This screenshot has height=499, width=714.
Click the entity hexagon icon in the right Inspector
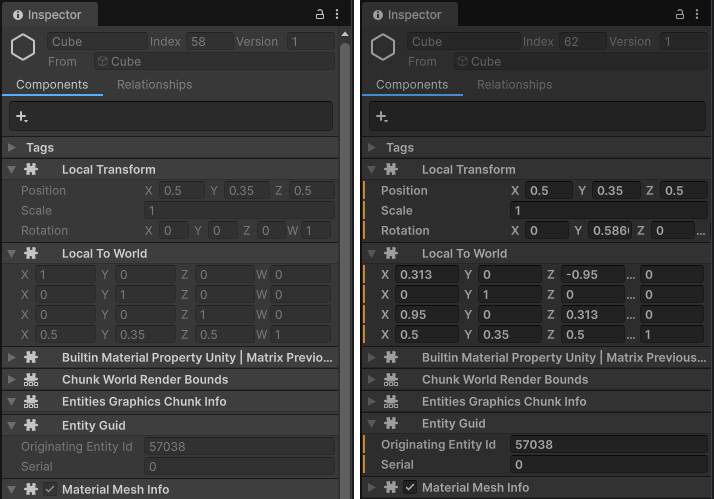coord(383,47)
